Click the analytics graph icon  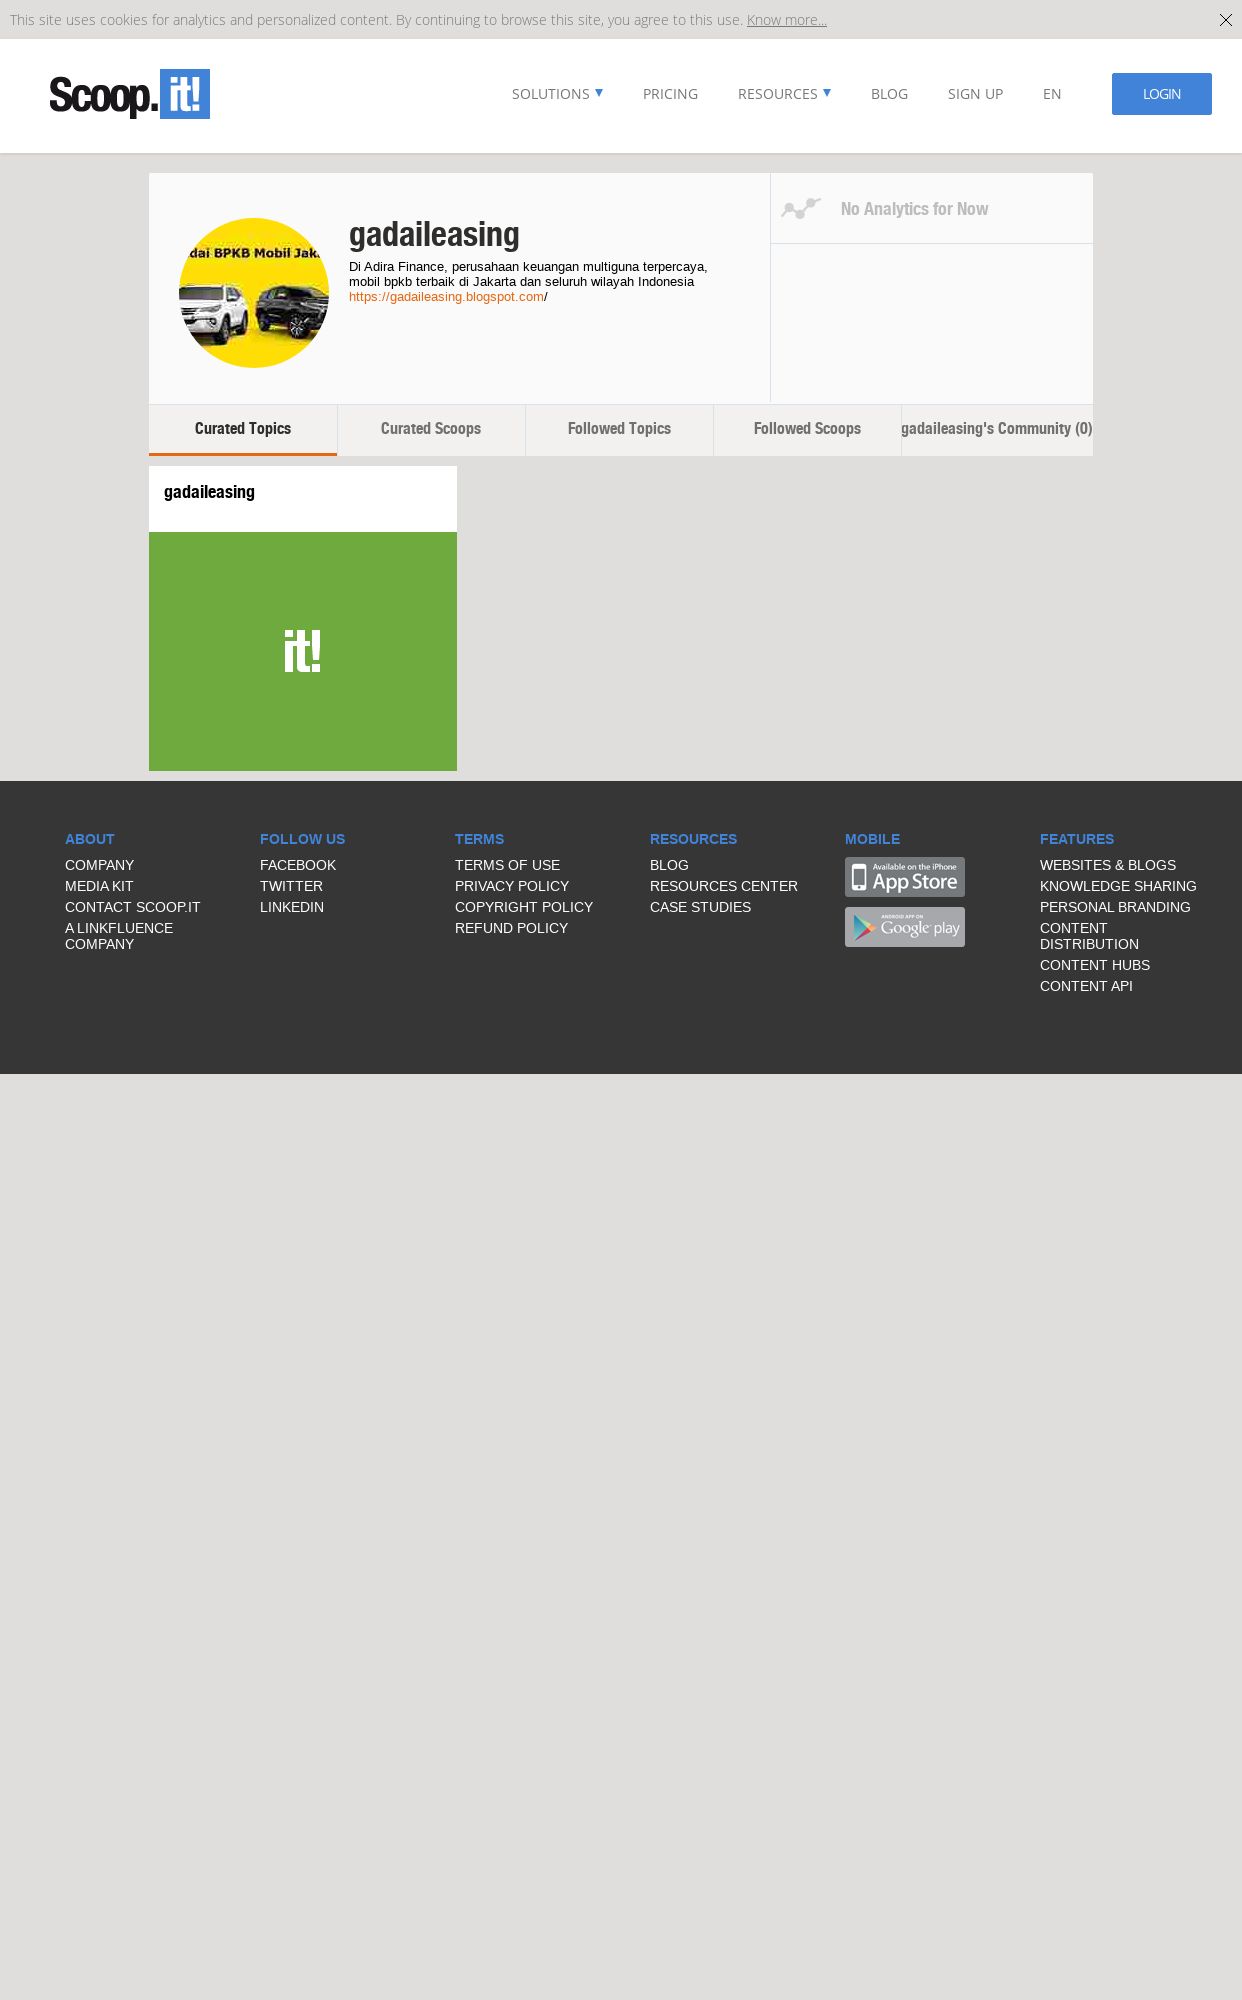point(801,208)
